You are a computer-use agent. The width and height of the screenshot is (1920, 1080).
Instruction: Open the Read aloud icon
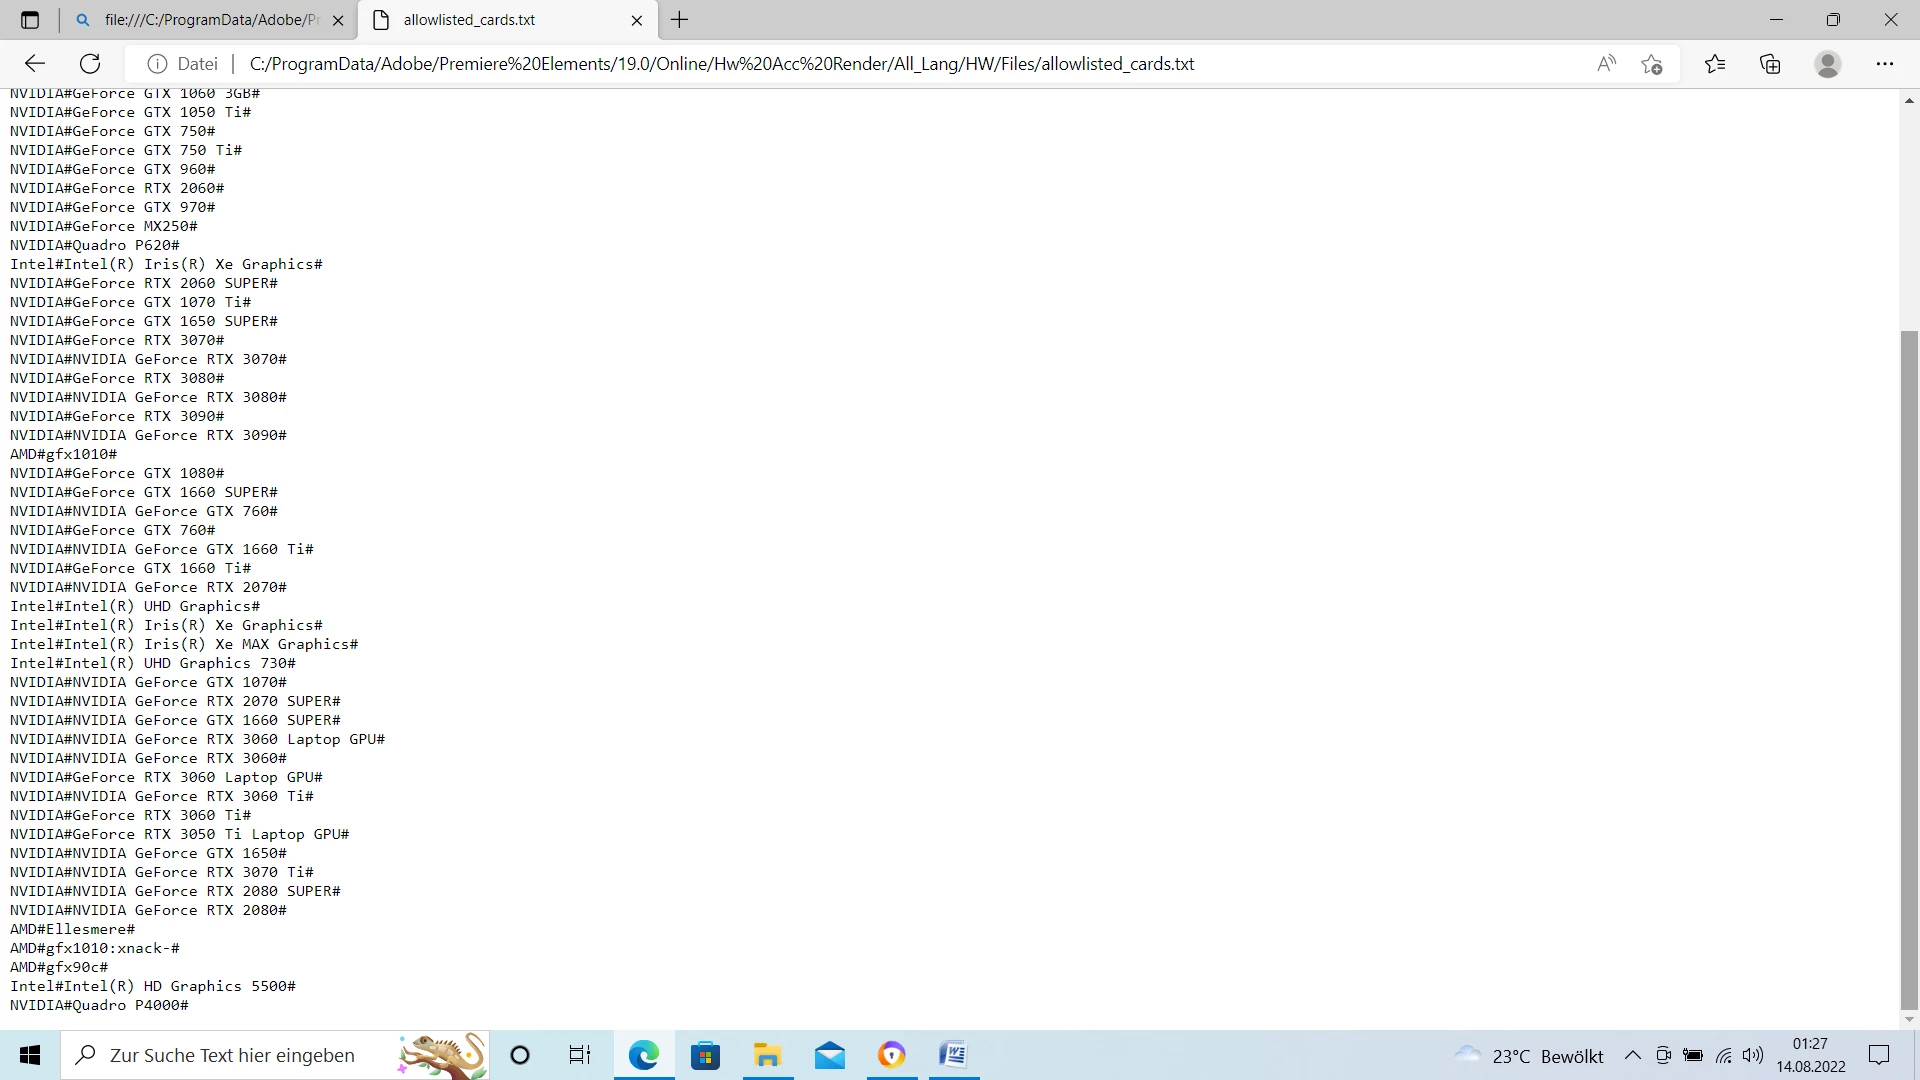tap(1606, 64)
